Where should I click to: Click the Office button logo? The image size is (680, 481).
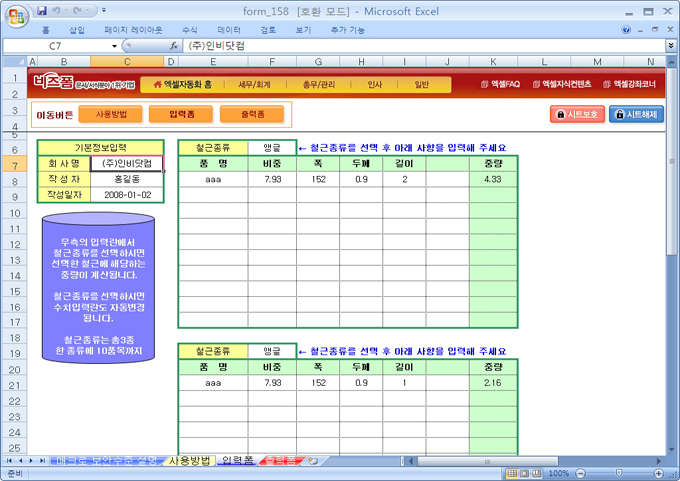16,14
